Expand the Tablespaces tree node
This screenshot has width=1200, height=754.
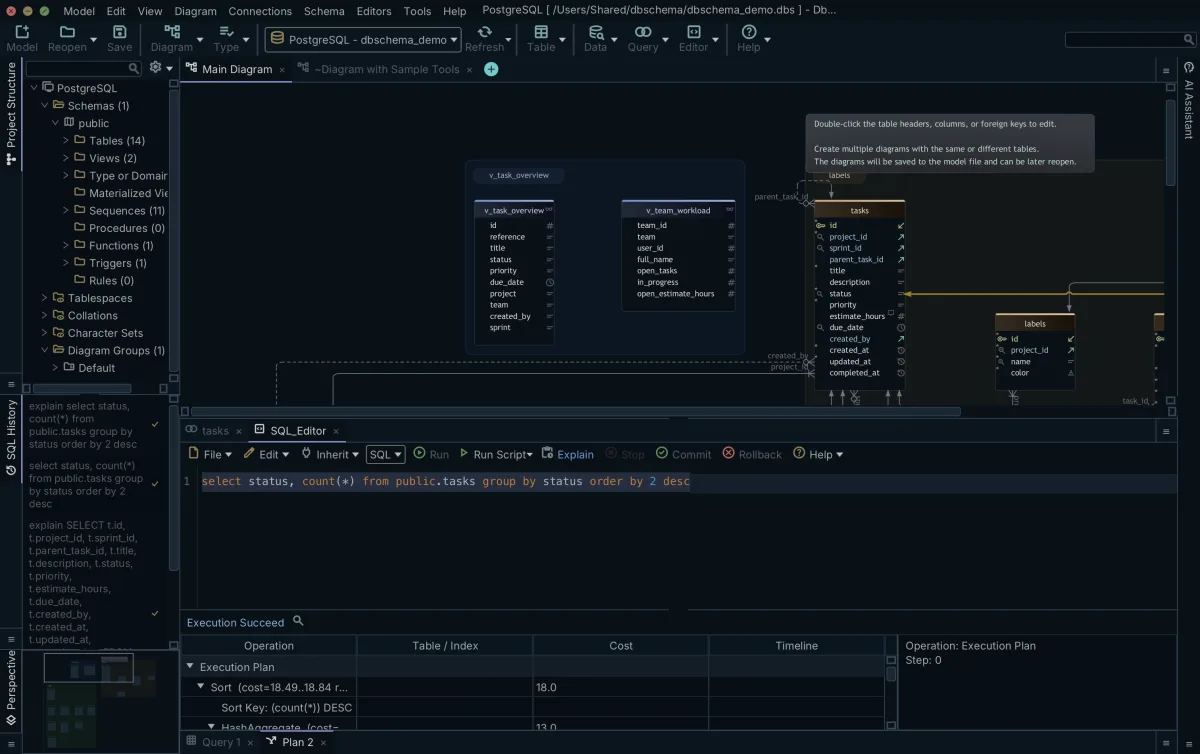[x=45, y=298]
